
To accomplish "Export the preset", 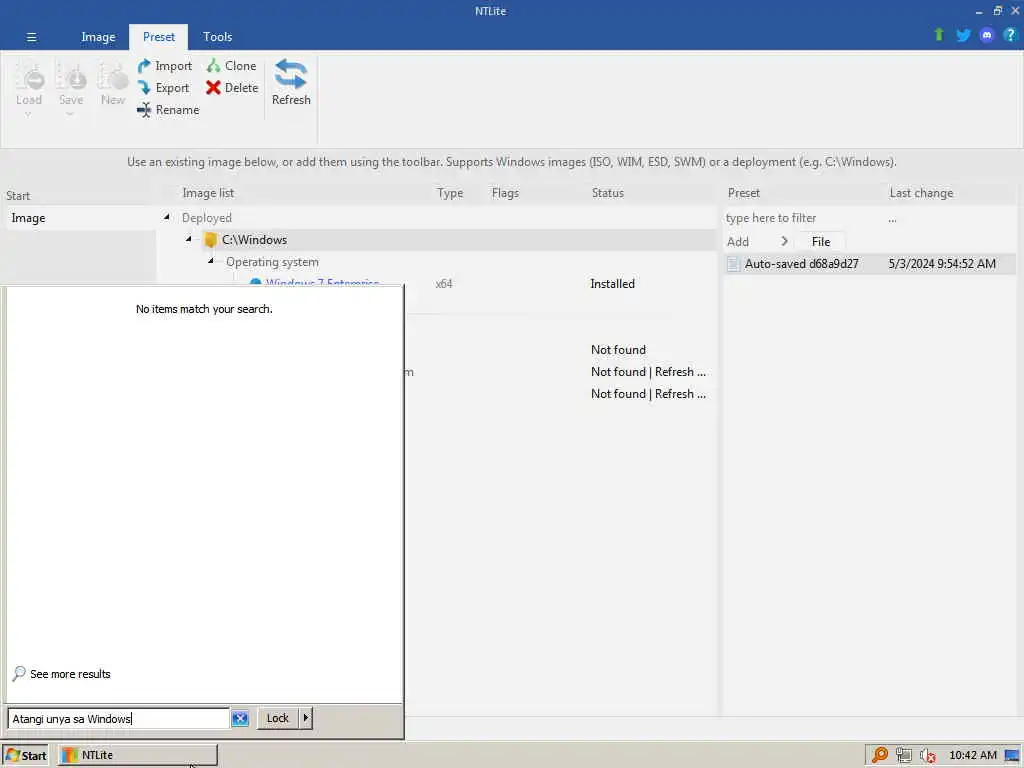I will pyautogui.click(x=163, y=88).
